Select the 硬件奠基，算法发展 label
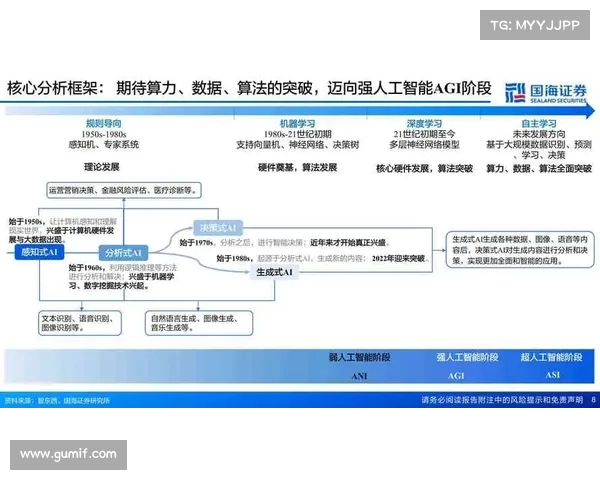The image size is (600, 480). click(297, 167)
